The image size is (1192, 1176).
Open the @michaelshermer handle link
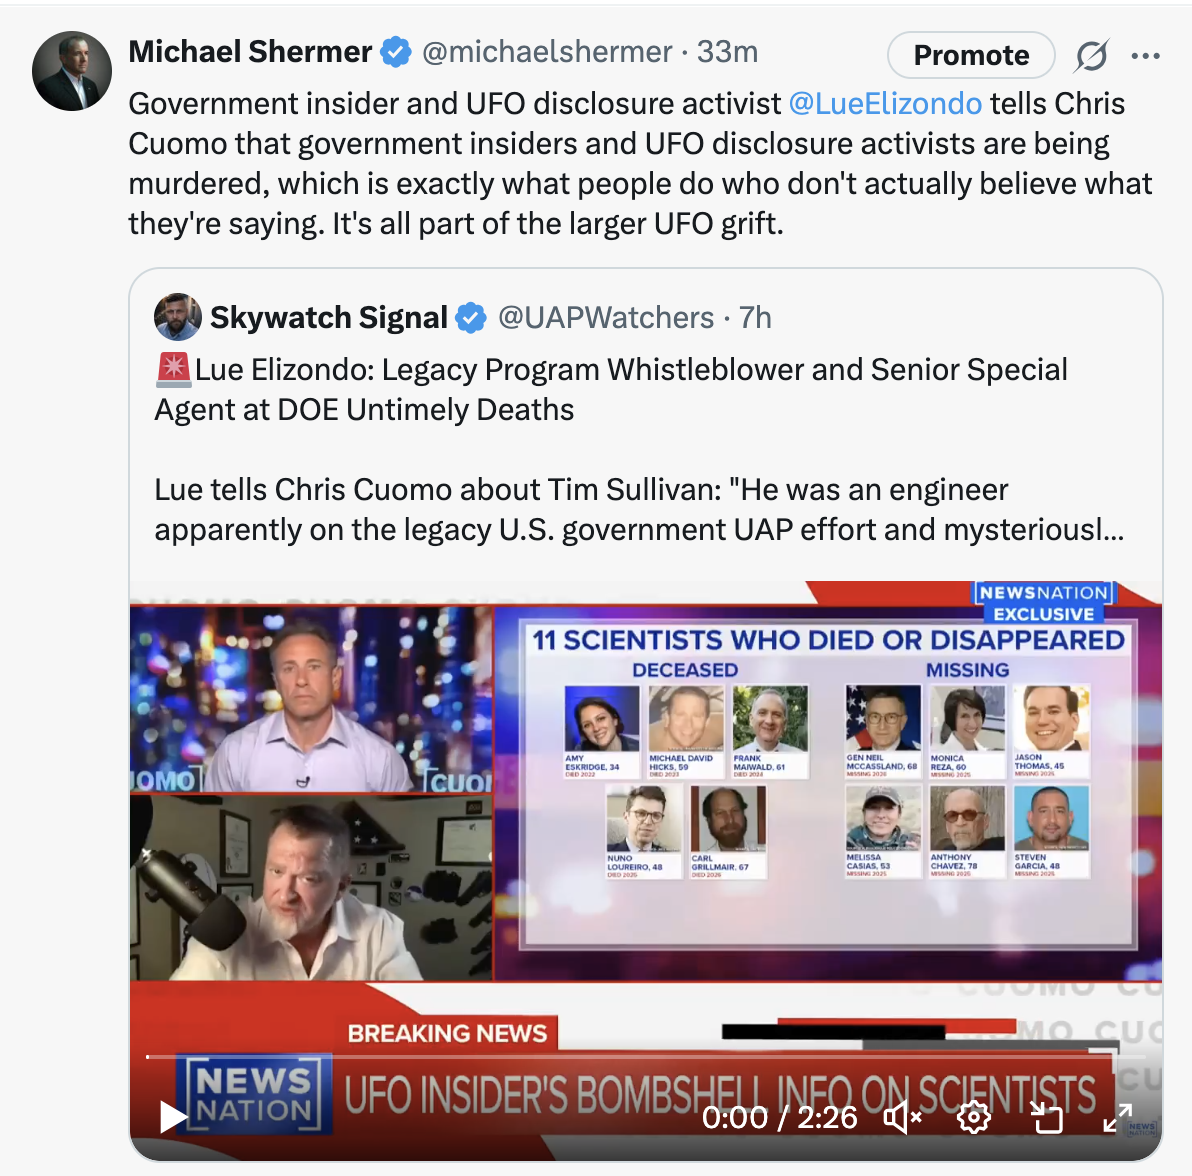(547, 52)
